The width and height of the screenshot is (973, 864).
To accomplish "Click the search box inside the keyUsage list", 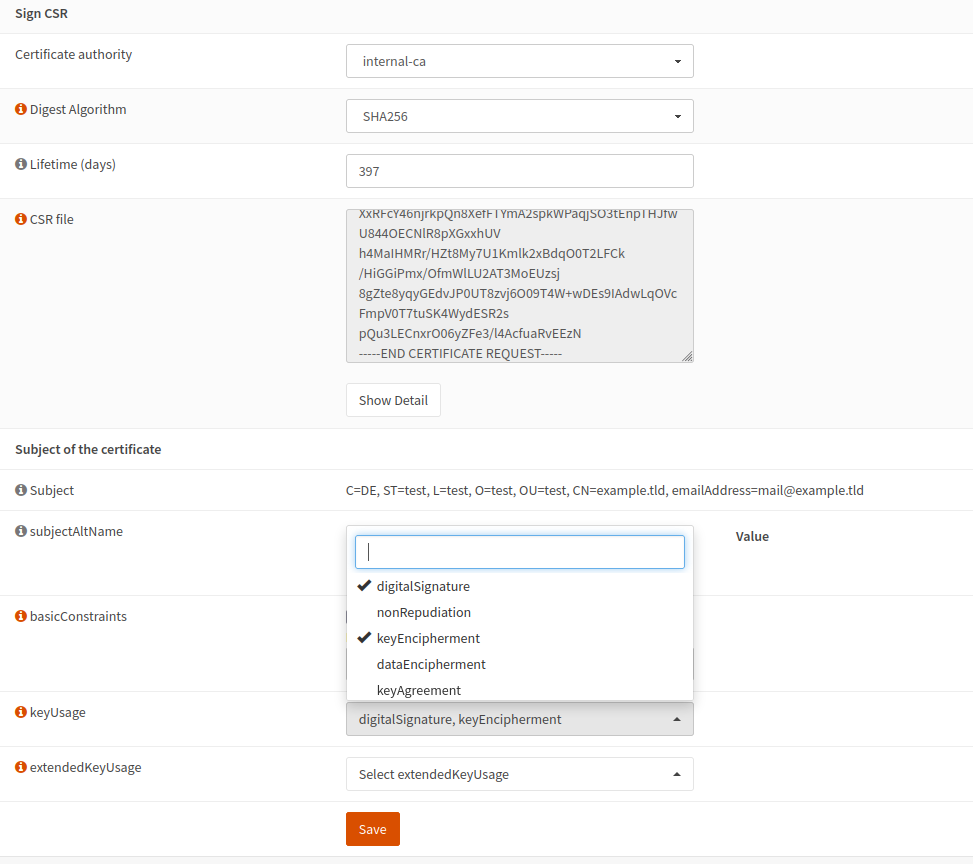I will (519, 551).
